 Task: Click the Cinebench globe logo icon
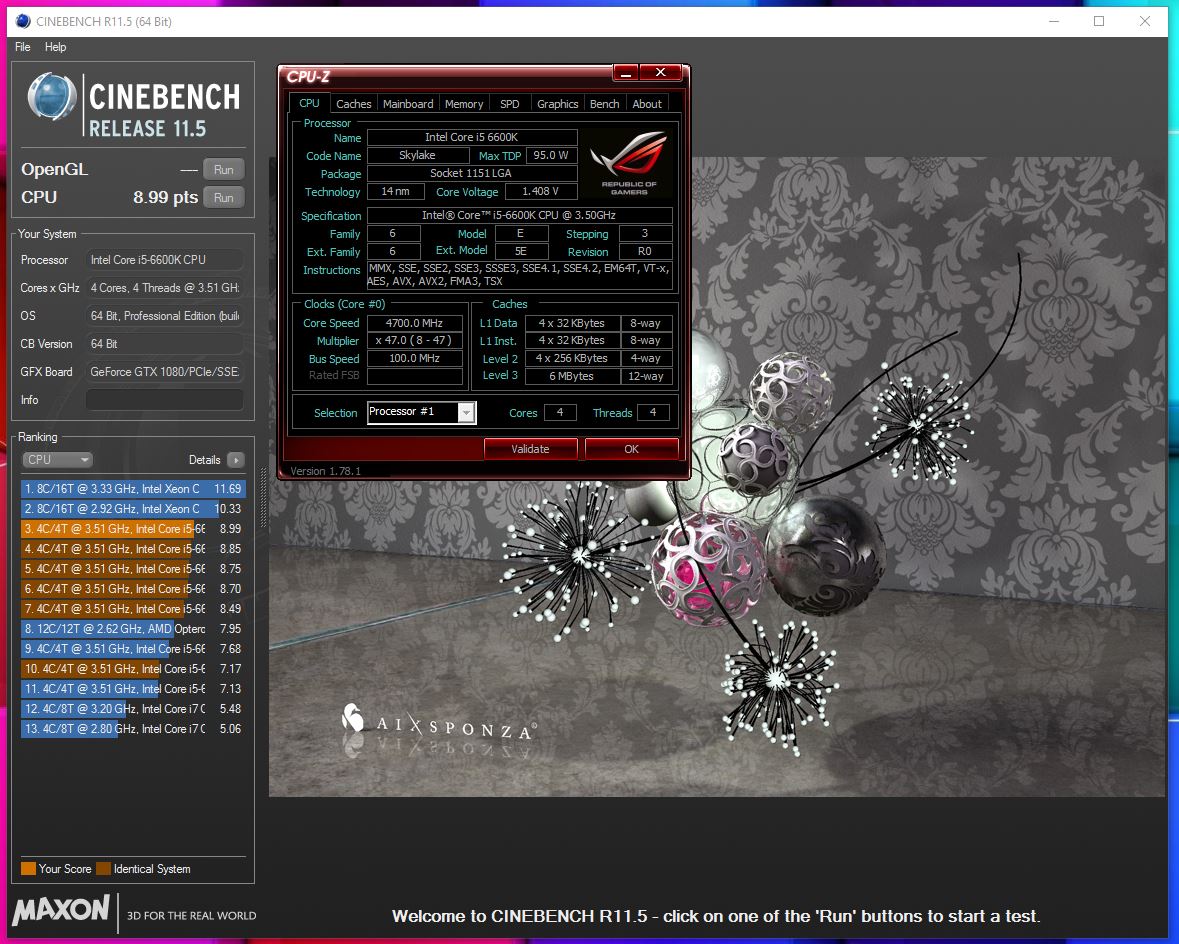pyautogui.click(x=52, y=97)
